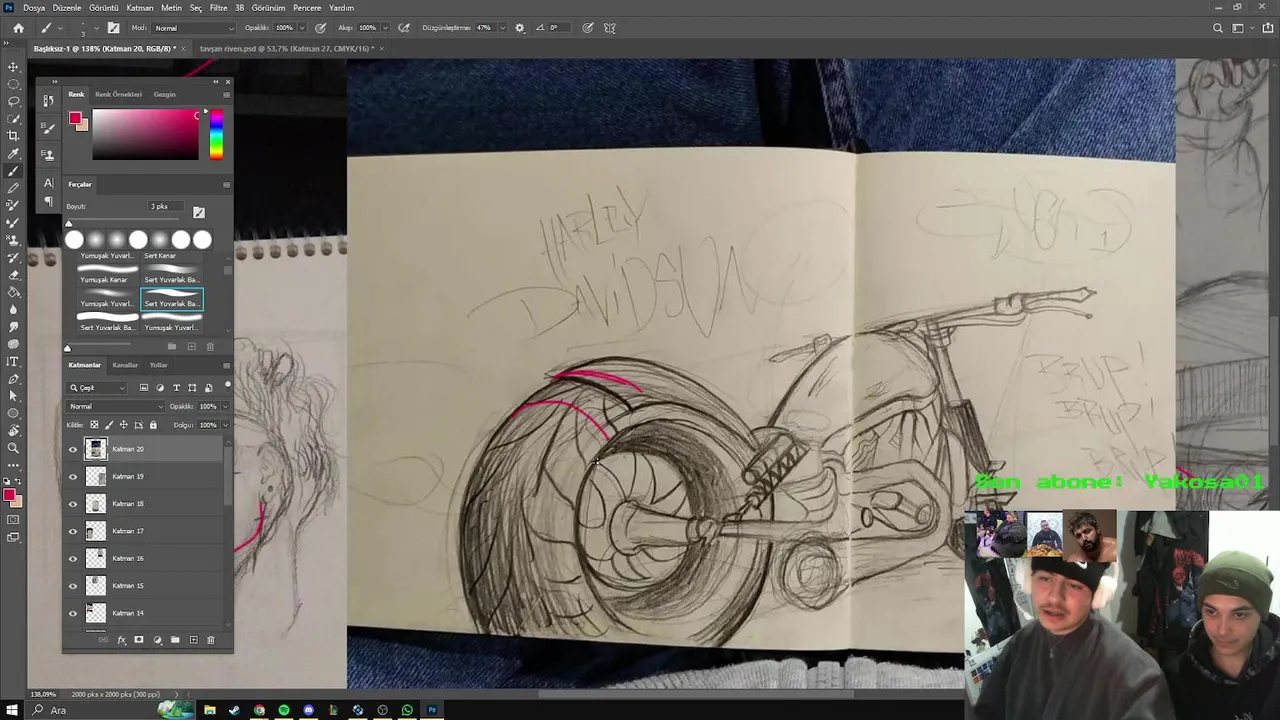Click the hue spectrum slider in Renk
This screenshot has width=1280, height=720.
216,135
